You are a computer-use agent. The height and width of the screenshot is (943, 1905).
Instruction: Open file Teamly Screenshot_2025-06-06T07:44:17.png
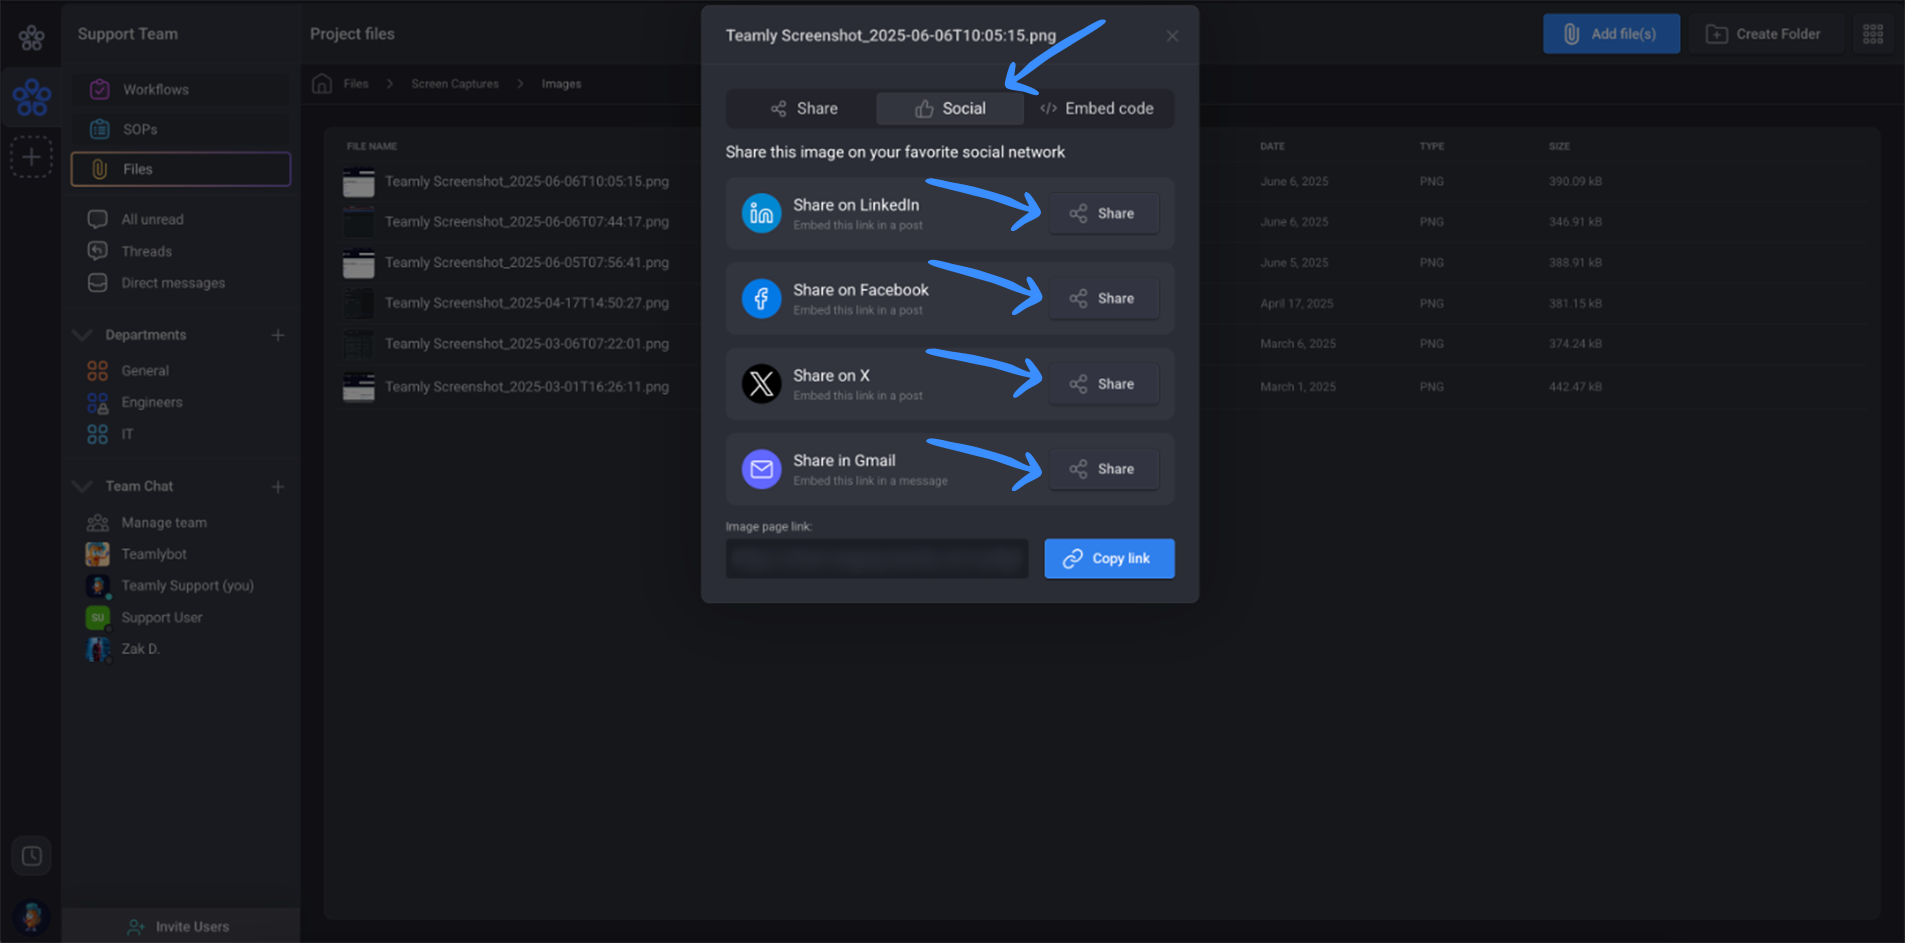point(527,222)
